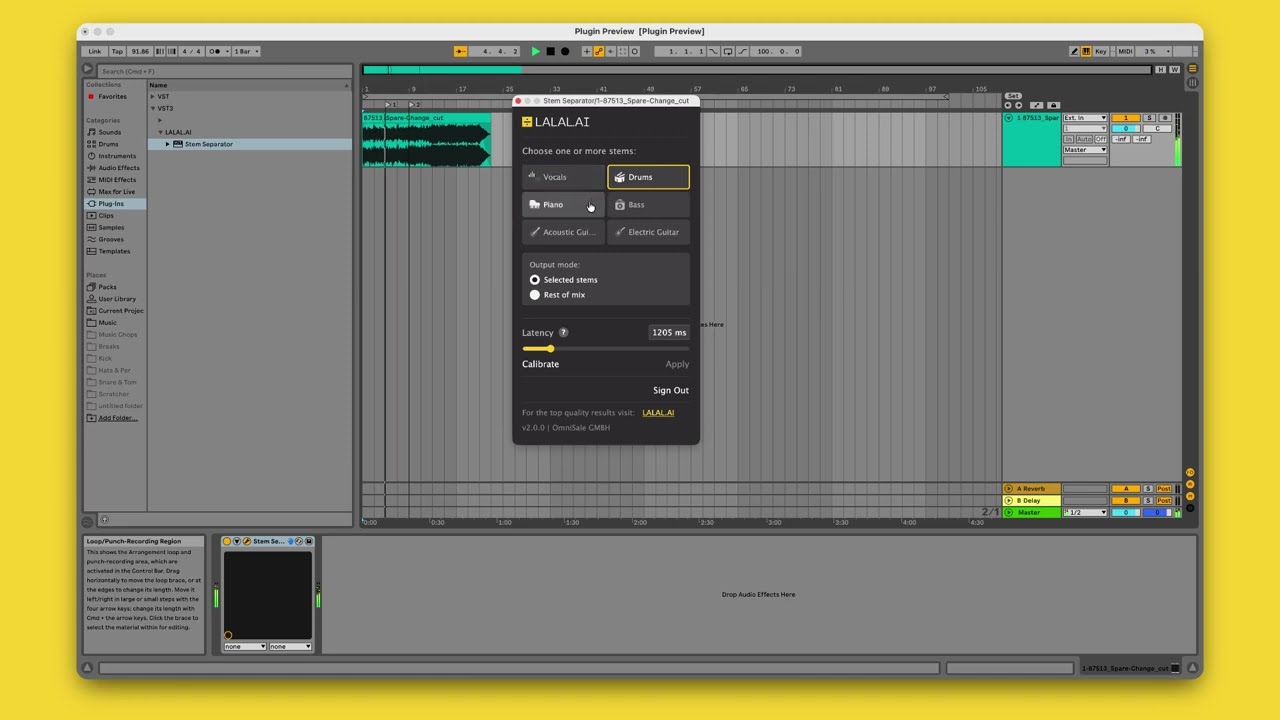Click the A Reverb return track
1280x720 pixels.
[1031, 489]
